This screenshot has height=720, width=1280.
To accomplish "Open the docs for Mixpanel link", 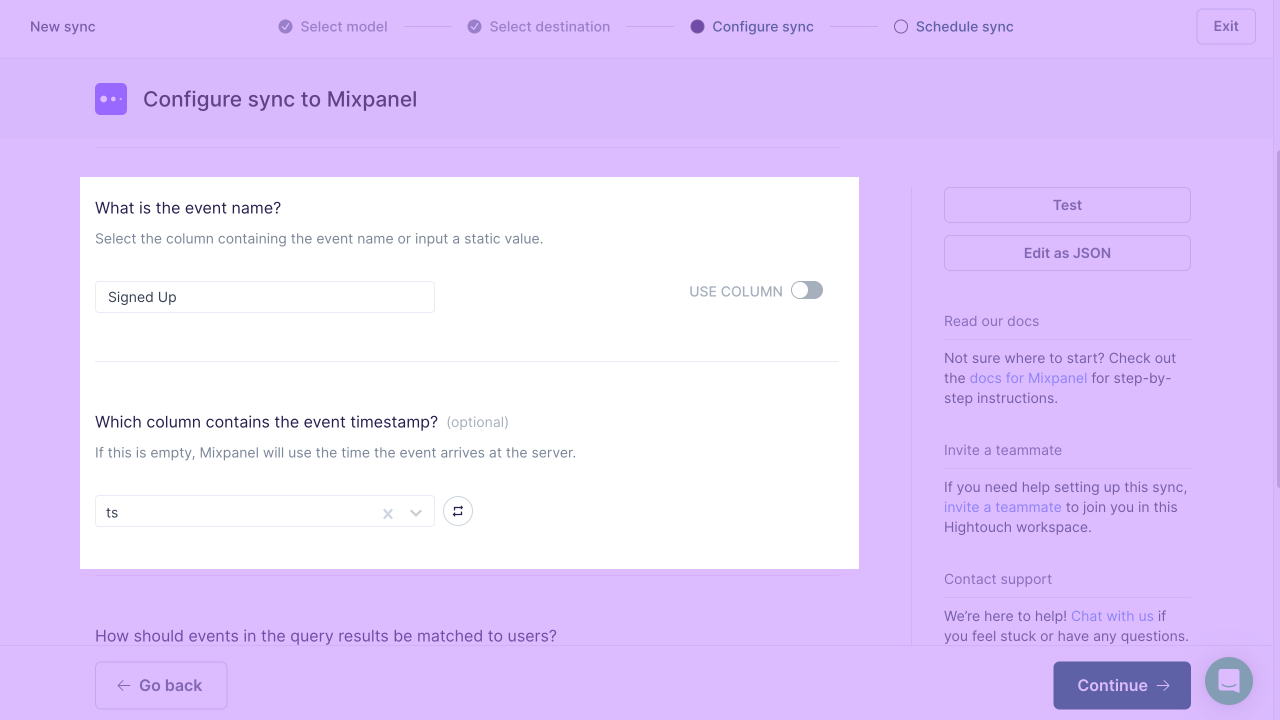I will 1028,378.
